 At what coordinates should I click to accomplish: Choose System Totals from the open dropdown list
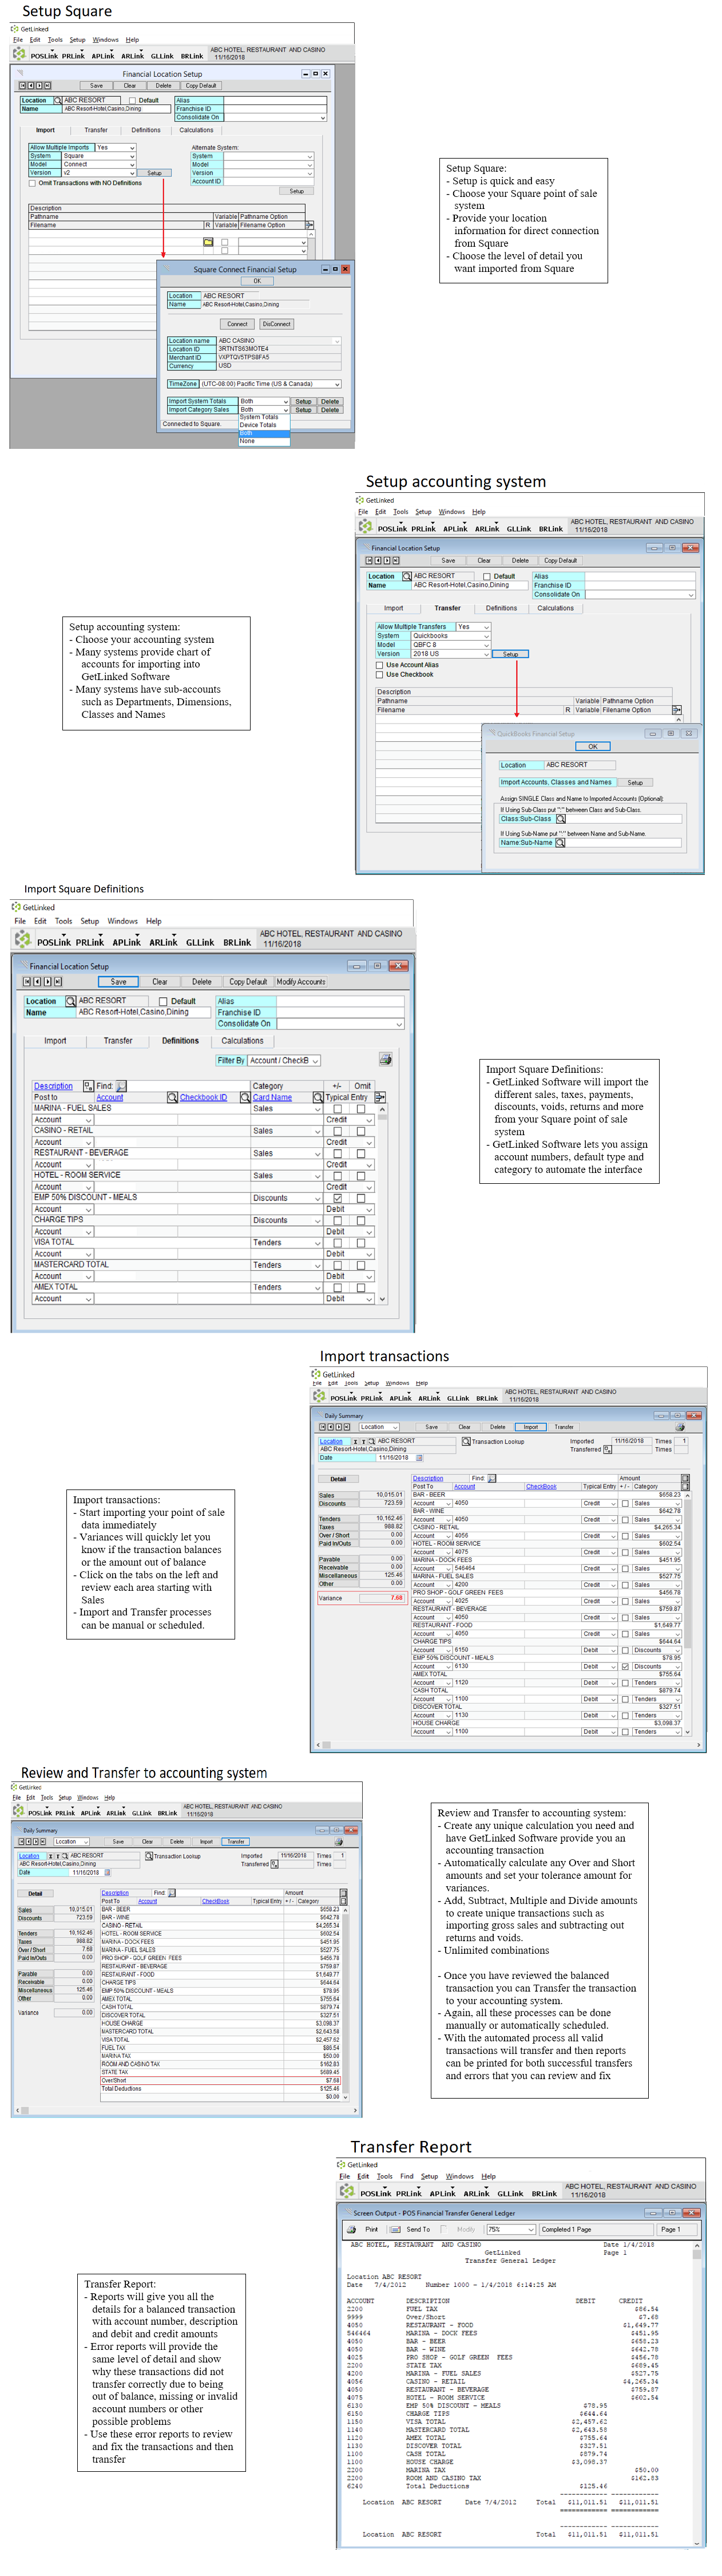tap(264, 417)
